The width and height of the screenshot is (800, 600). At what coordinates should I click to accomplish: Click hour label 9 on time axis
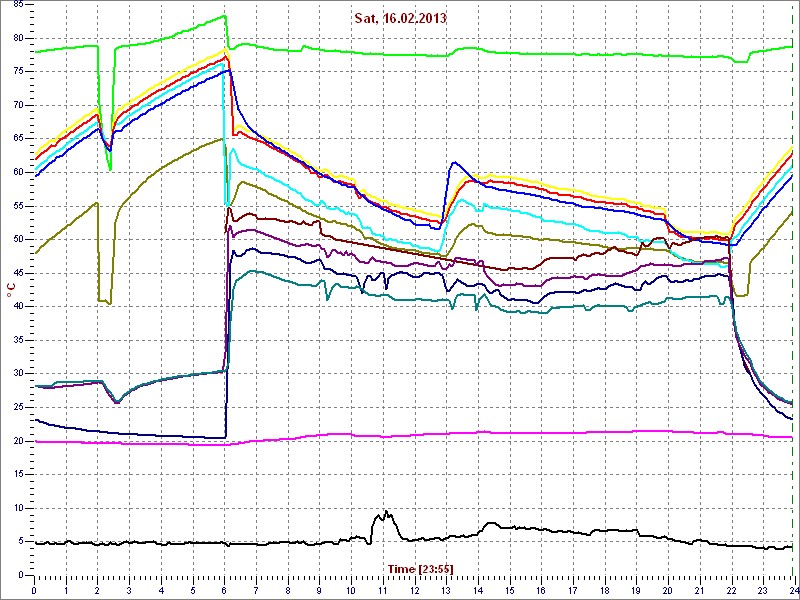click(319, 590)
